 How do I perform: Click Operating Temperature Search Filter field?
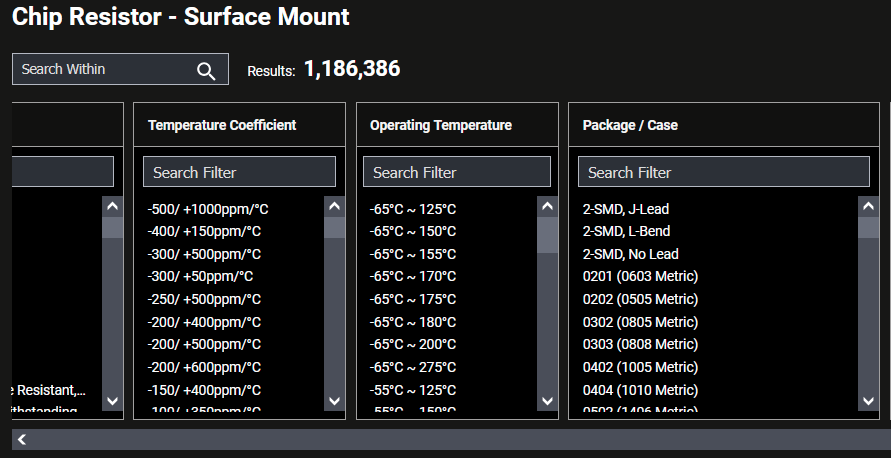click(457, 172)
